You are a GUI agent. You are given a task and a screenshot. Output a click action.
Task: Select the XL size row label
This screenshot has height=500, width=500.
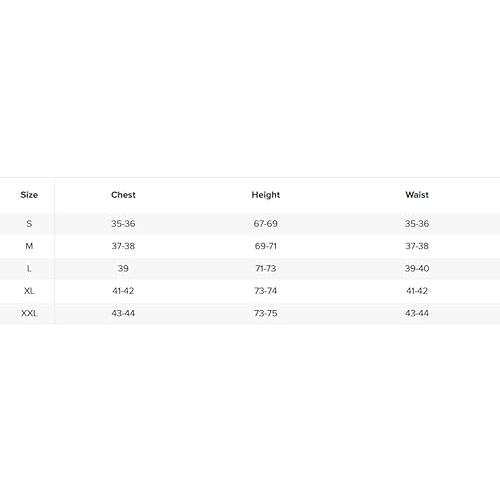29,291
